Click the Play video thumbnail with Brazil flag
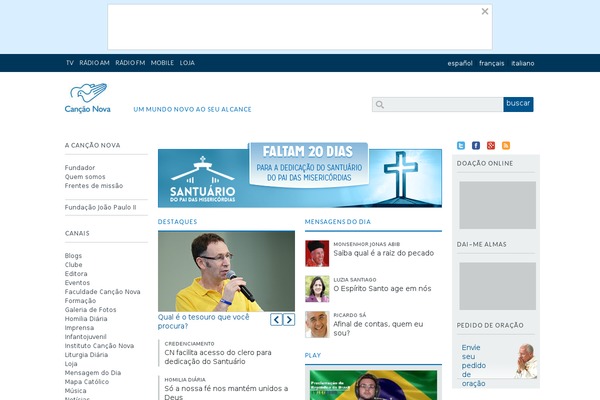The width and height of the screenshot is (600, 400). coord(373,385)
